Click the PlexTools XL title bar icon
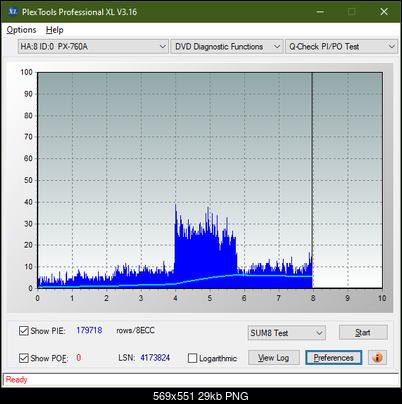This screenshot has height=404, width=402. pos(13,12)
